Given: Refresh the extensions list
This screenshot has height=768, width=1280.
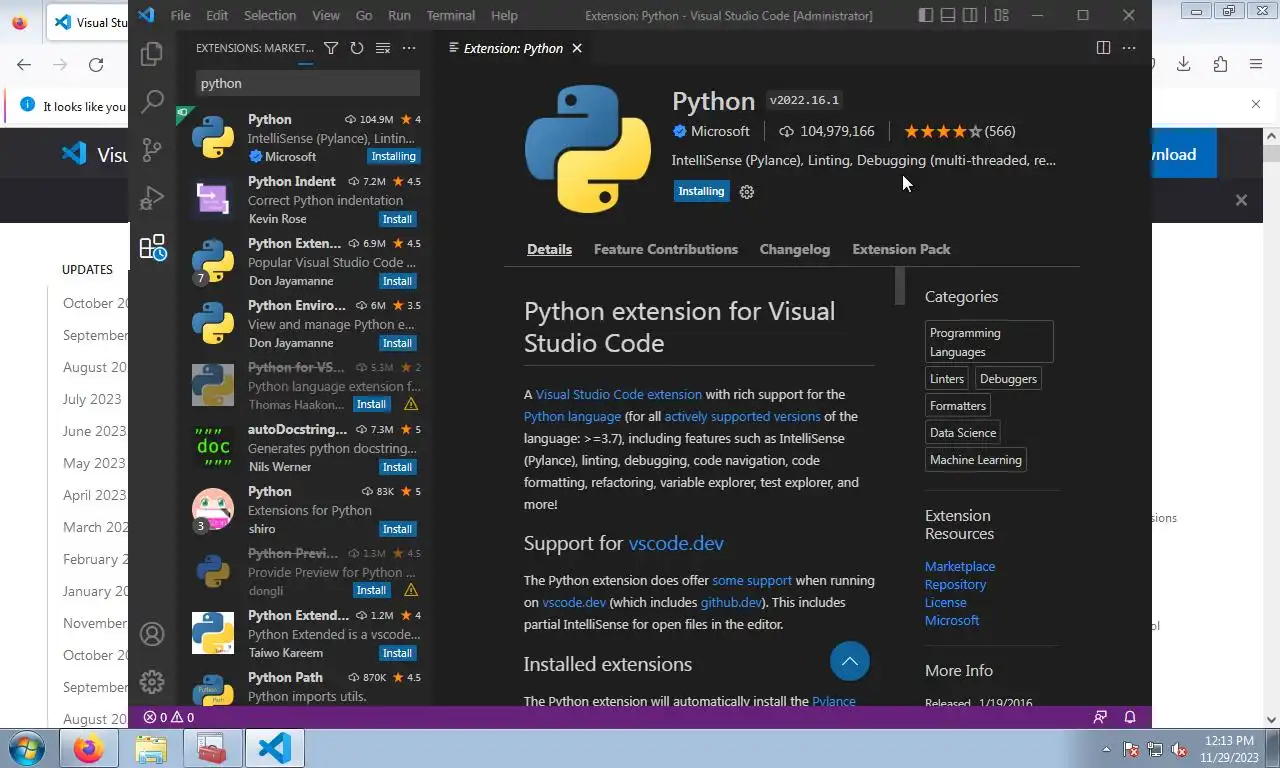Looking at the screenshot, I should coord(357,48).
